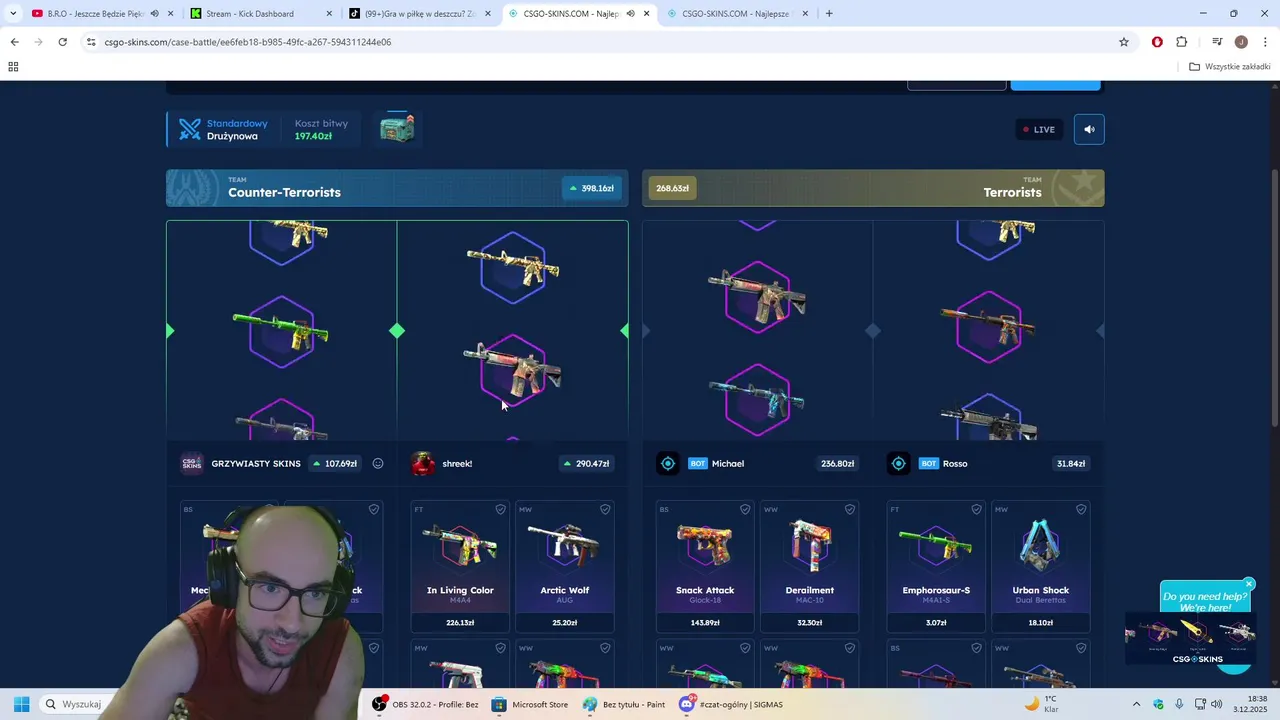
Task: Bookmark this page with star icon
Action: click(1124, 42)
